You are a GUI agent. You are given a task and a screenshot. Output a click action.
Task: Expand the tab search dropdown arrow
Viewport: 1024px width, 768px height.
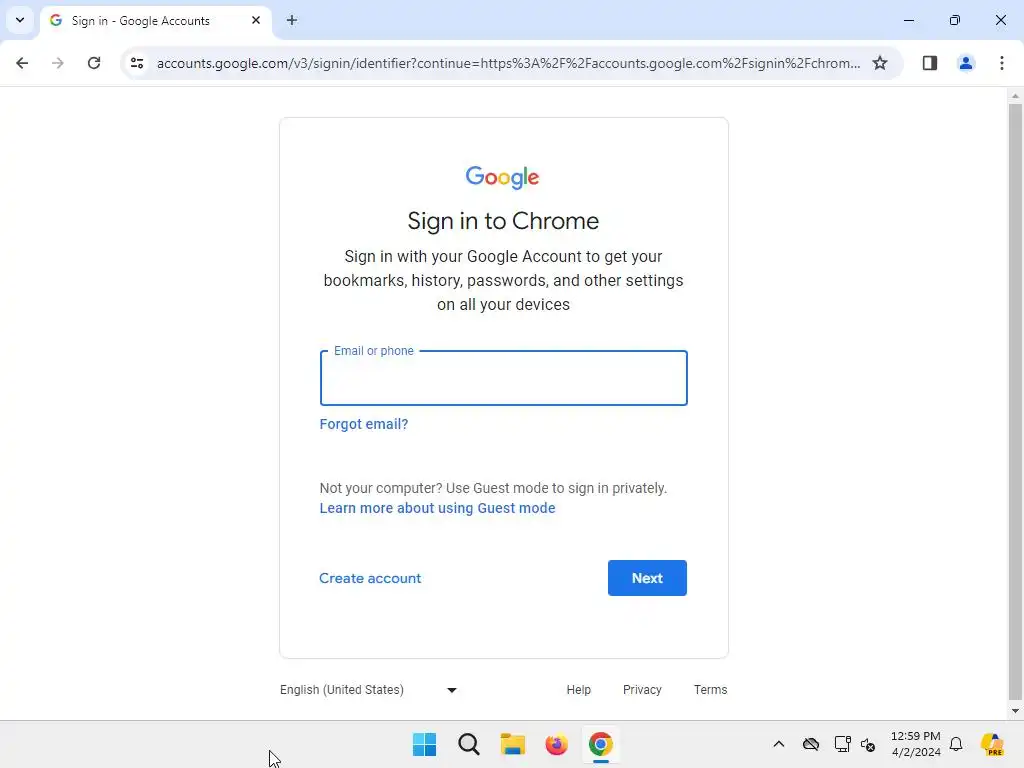click(20, 20)
